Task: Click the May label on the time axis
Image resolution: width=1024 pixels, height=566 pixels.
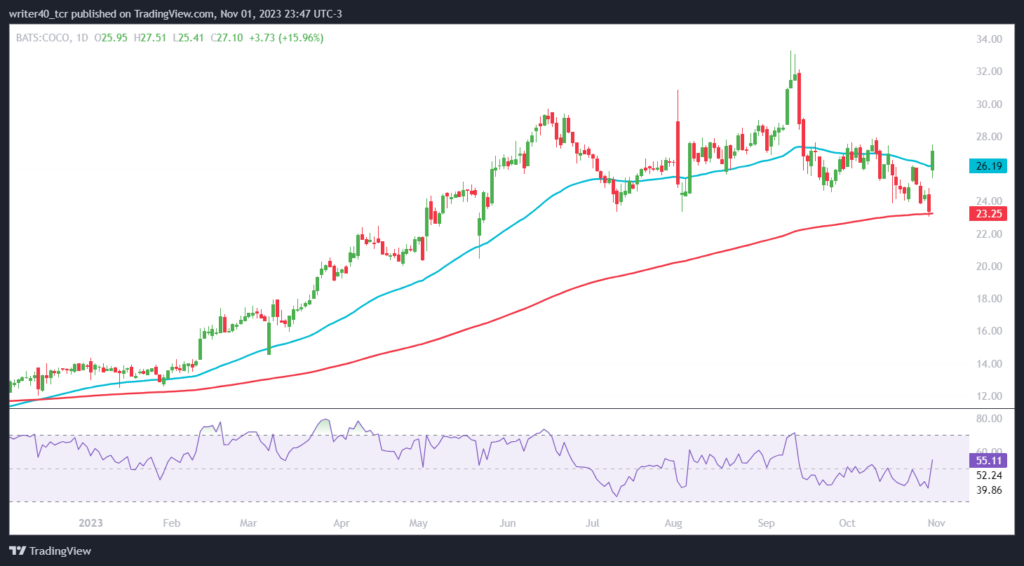Action: [418, 523]
